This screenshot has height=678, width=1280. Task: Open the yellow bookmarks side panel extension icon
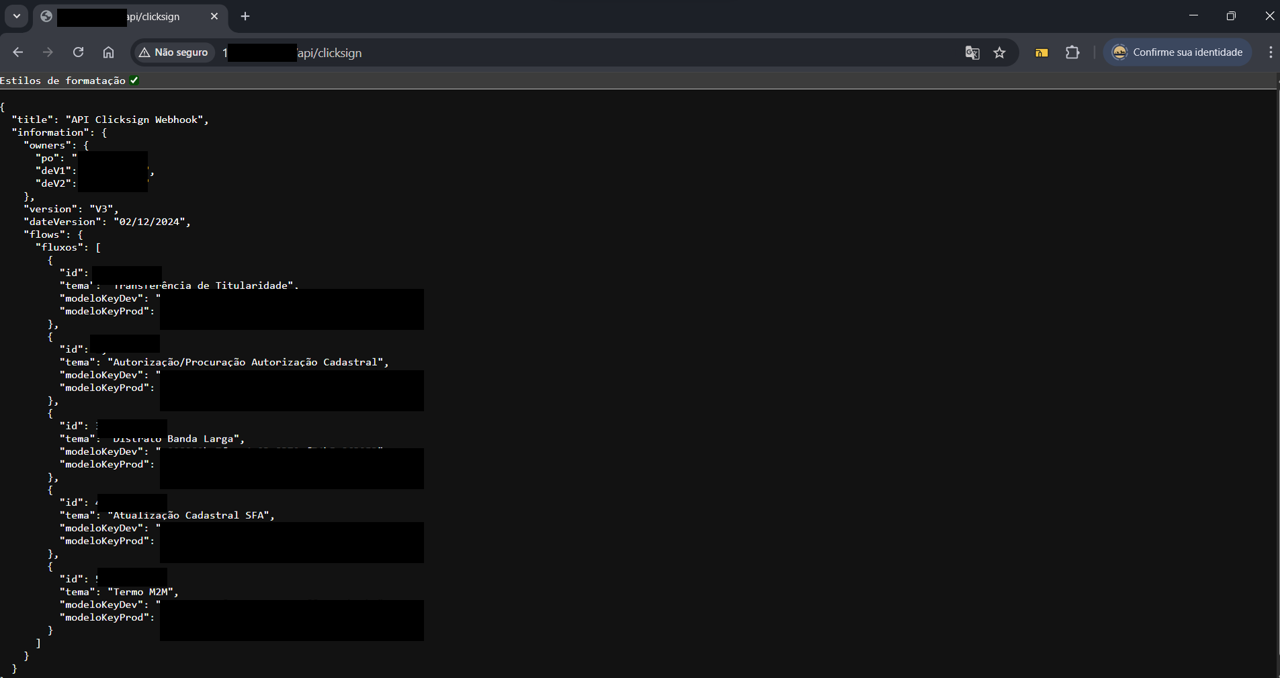click(1041, 52)
